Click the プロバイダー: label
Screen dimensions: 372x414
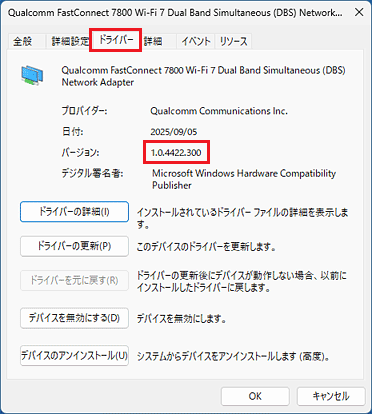tap(84, 111)
